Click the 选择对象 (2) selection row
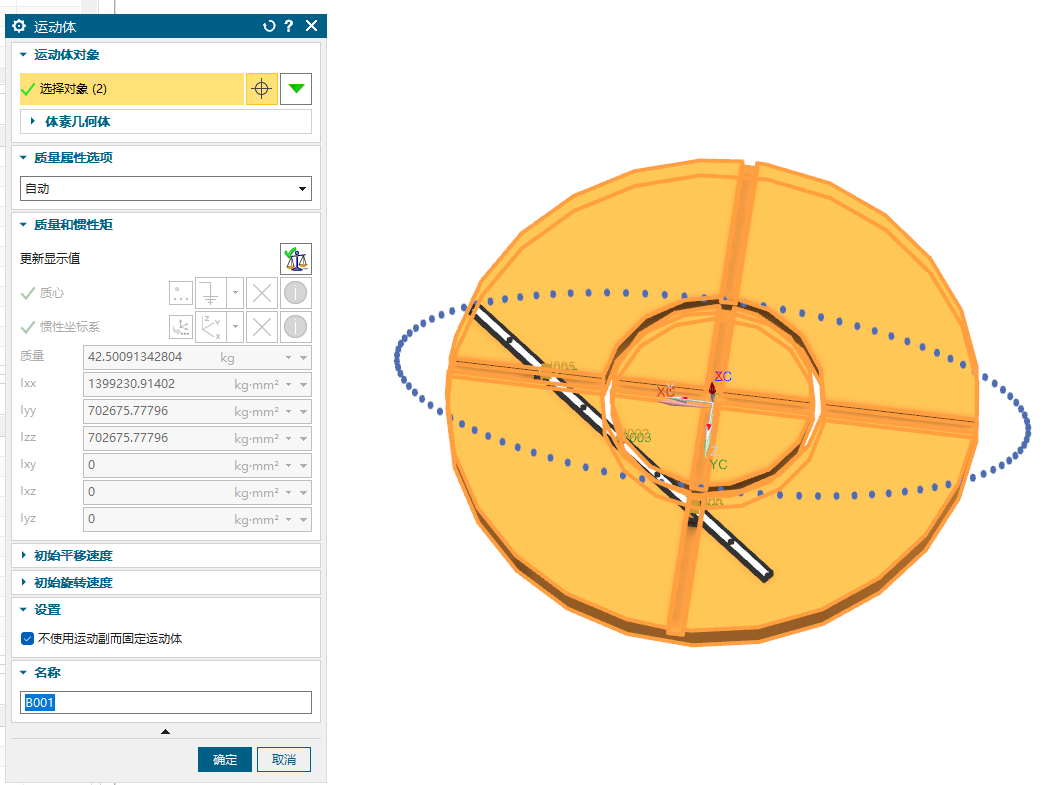Image resolution: width=1060 pixels, height=785 pixels. click(x=131, y=89)
